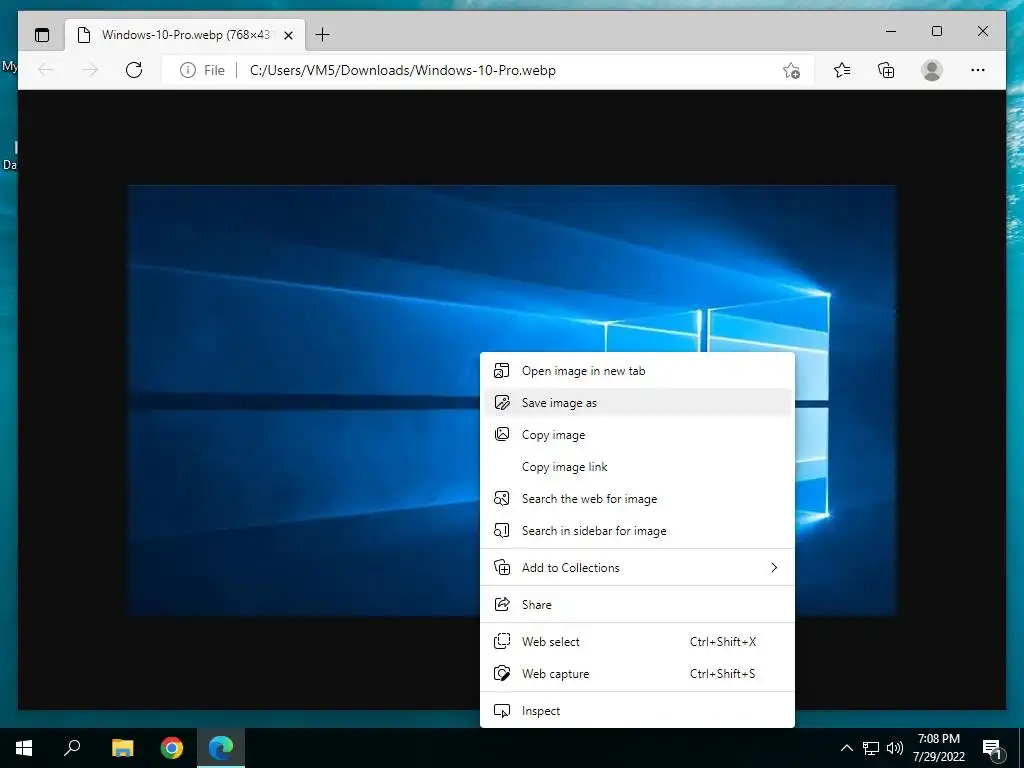The image size is (1024, 768).
Task: View site information icon beside File
Action: (x=187, y=70)
